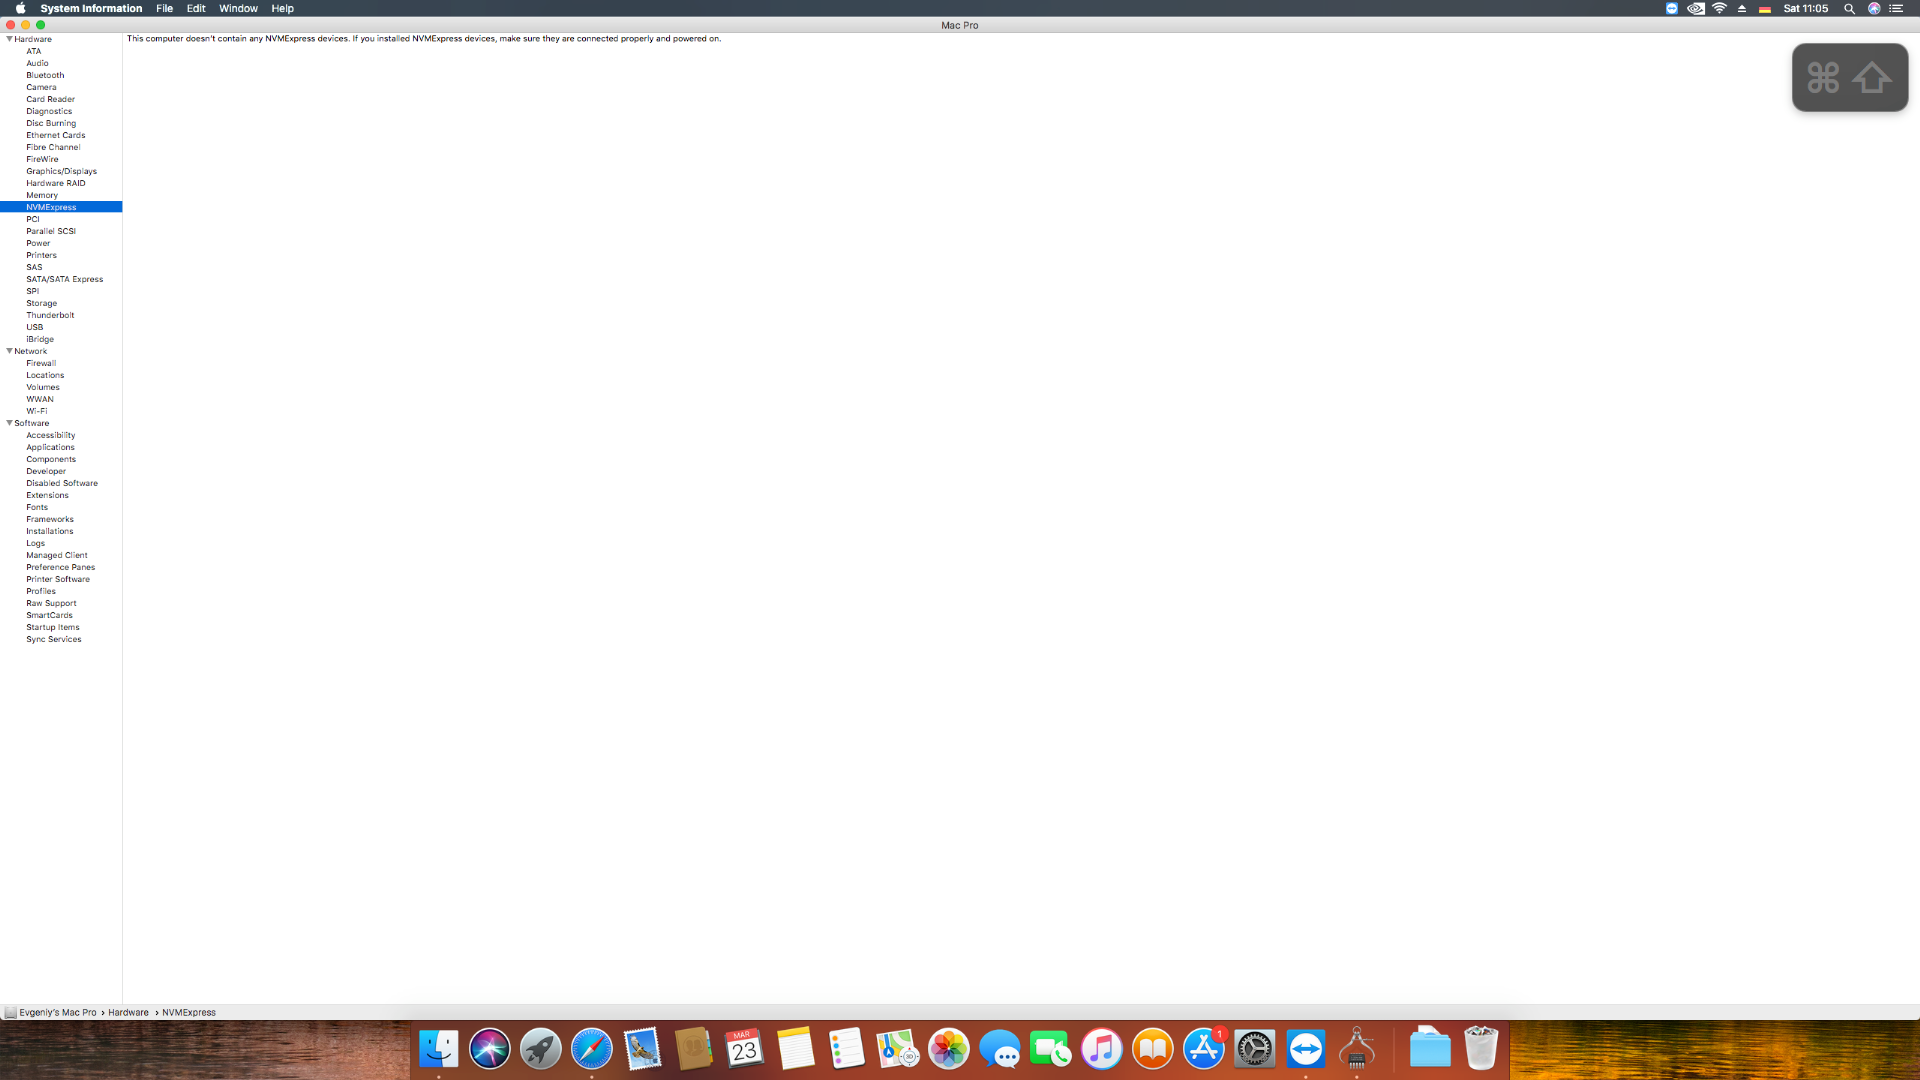This screenshot has width=1920, height=1080.
Task: Click the NVIDIA menu bar icon
Action: [1696, 8]
